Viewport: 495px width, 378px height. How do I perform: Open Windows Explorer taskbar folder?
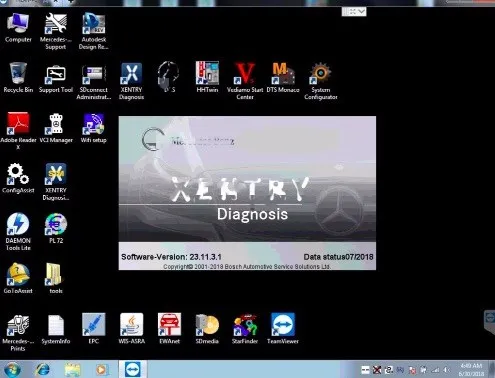pyautogui.click(x=72, y=369)
